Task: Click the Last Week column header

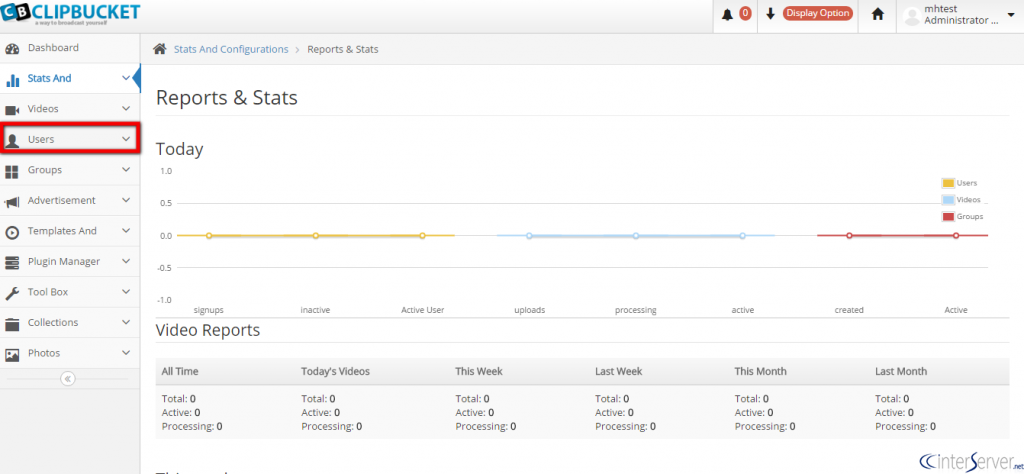Action: click(x=618, y=371)
